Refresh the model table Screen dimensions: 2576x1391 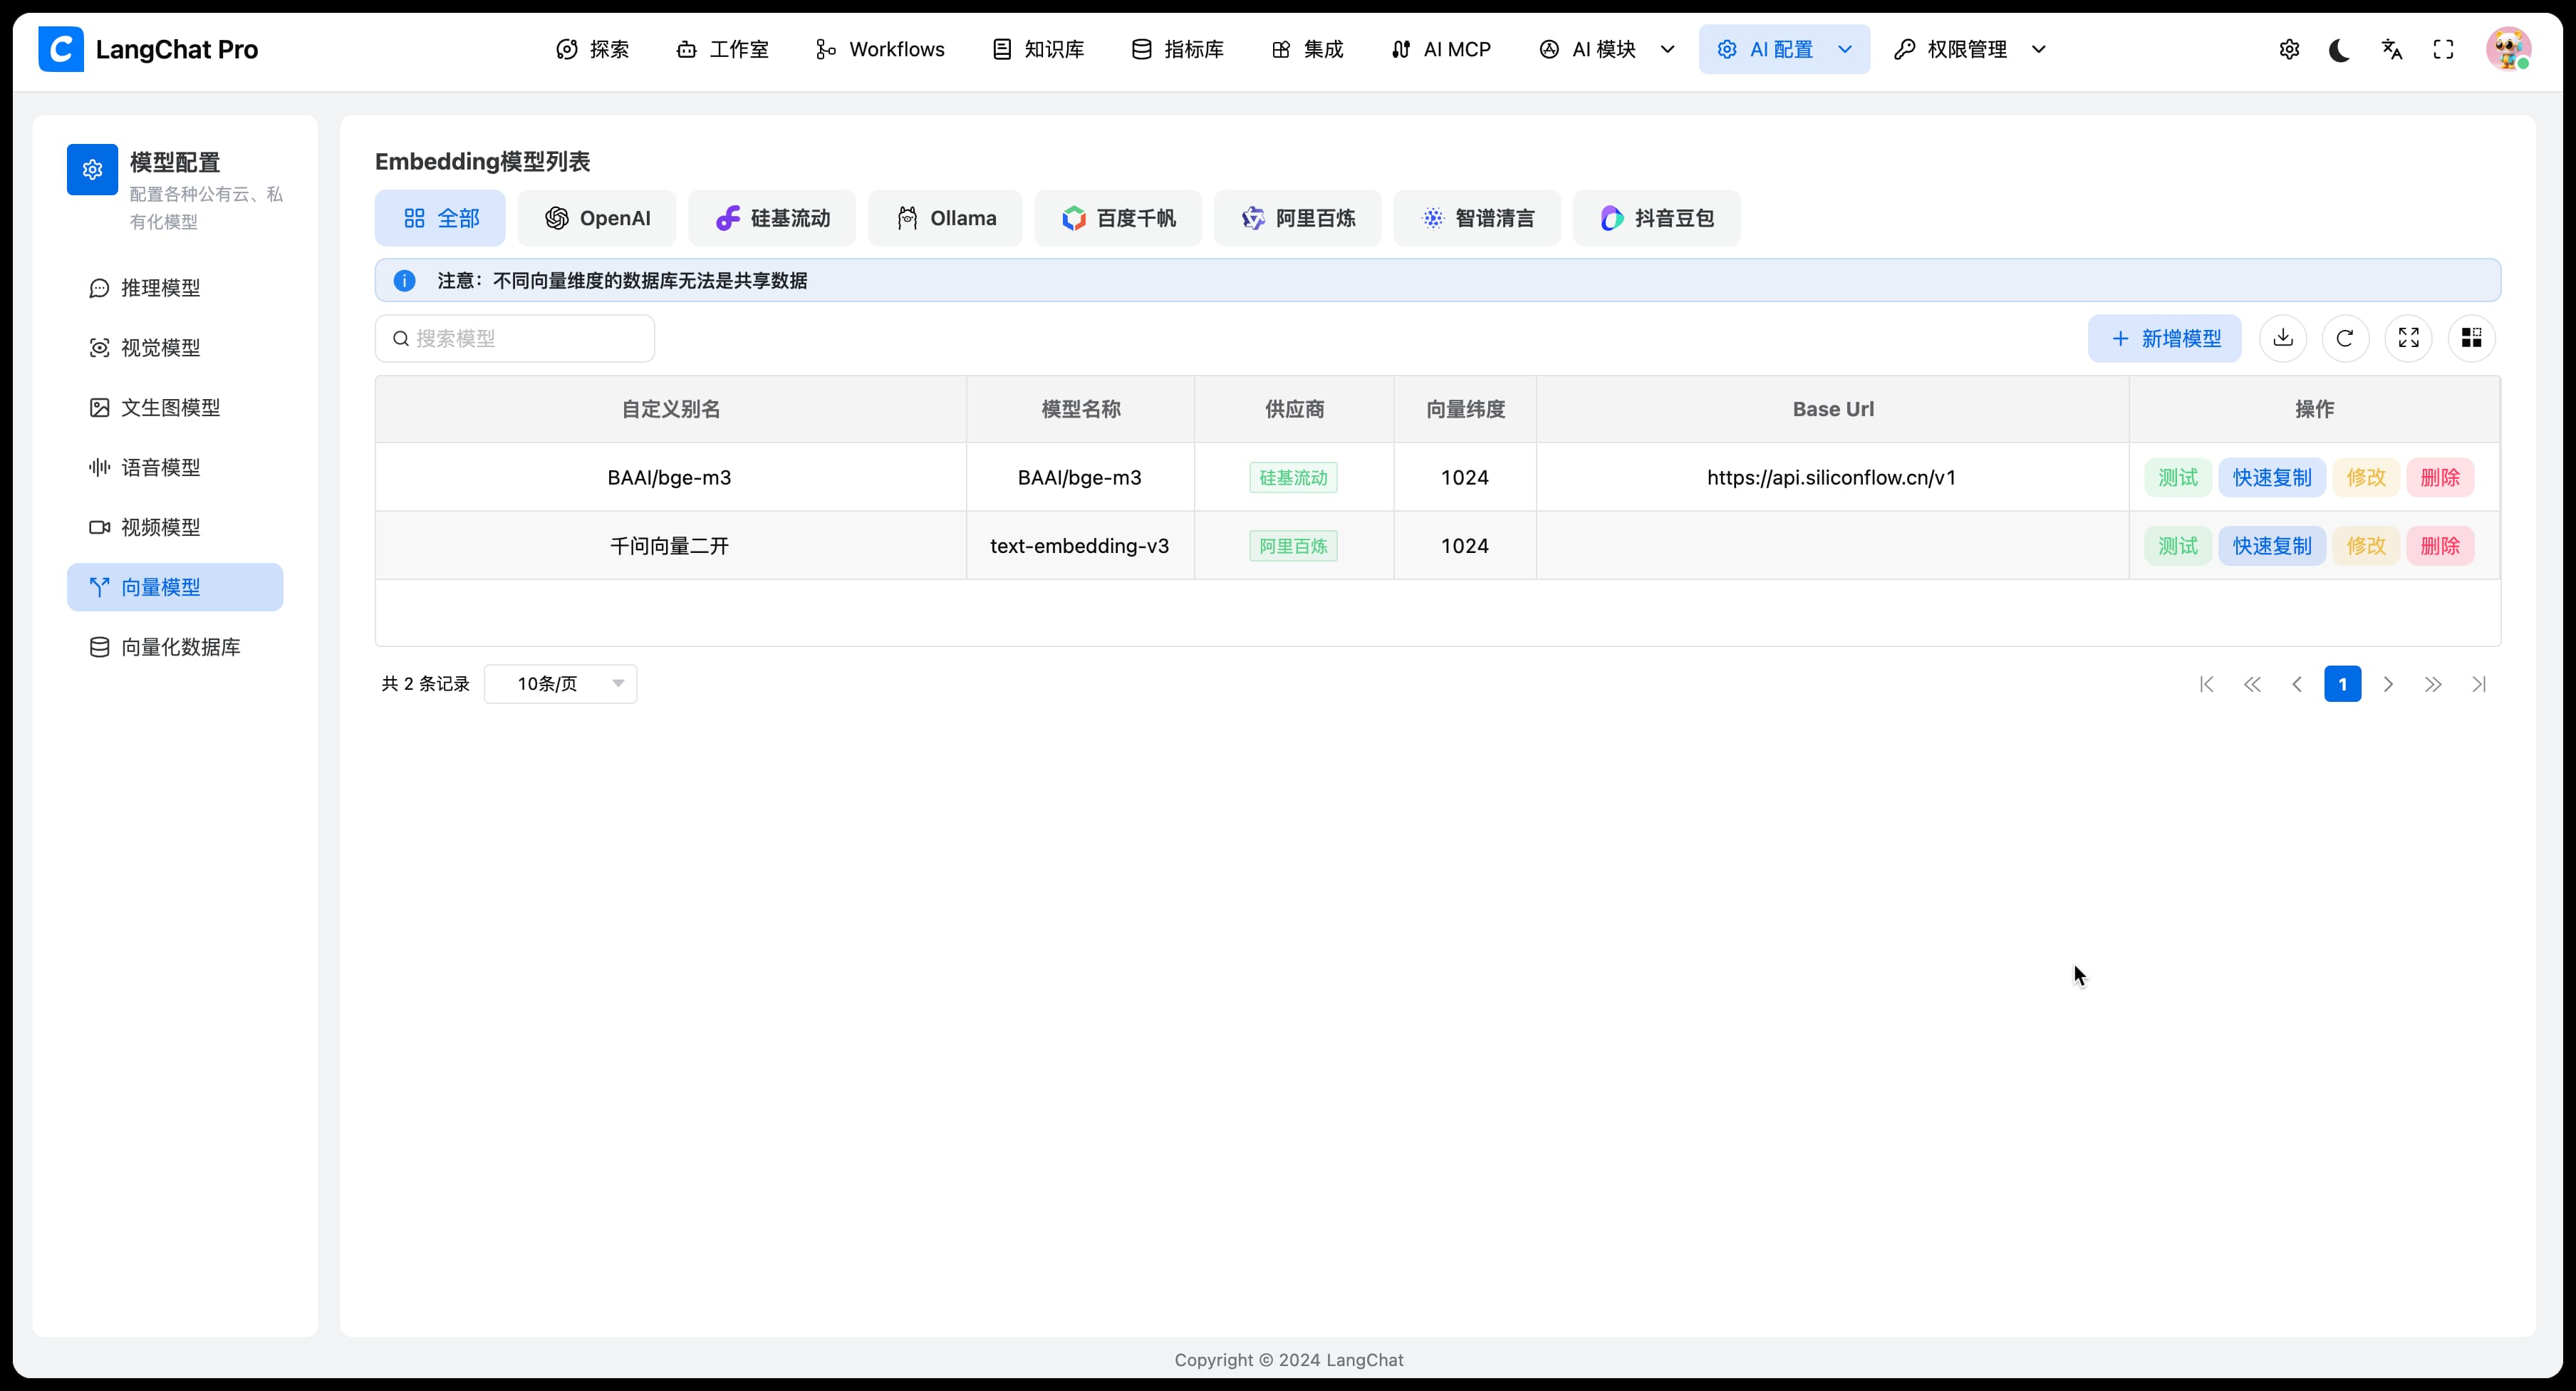tap(2345, 338)
